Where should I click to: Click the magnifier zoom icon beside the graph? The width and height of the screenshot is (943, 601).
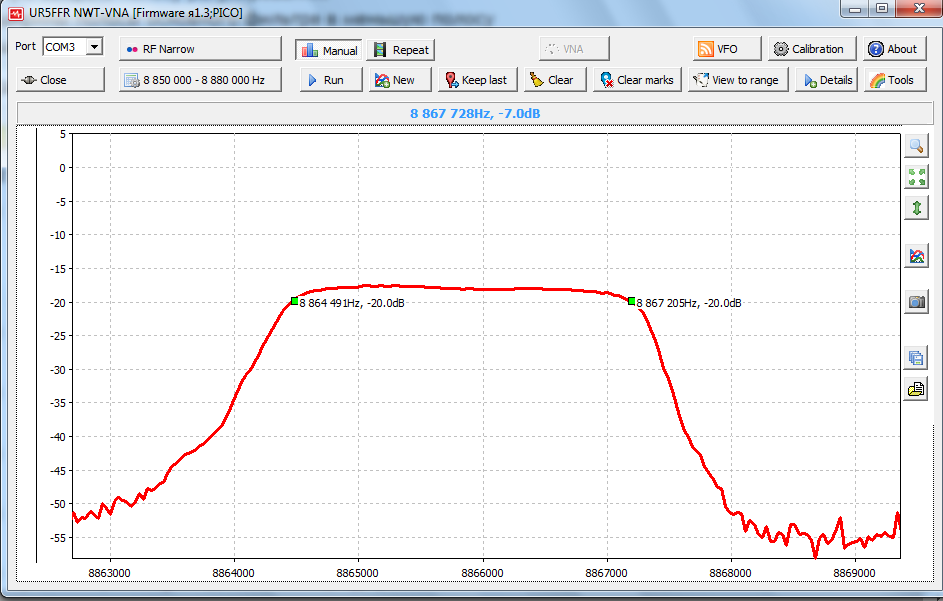[916, 146]
